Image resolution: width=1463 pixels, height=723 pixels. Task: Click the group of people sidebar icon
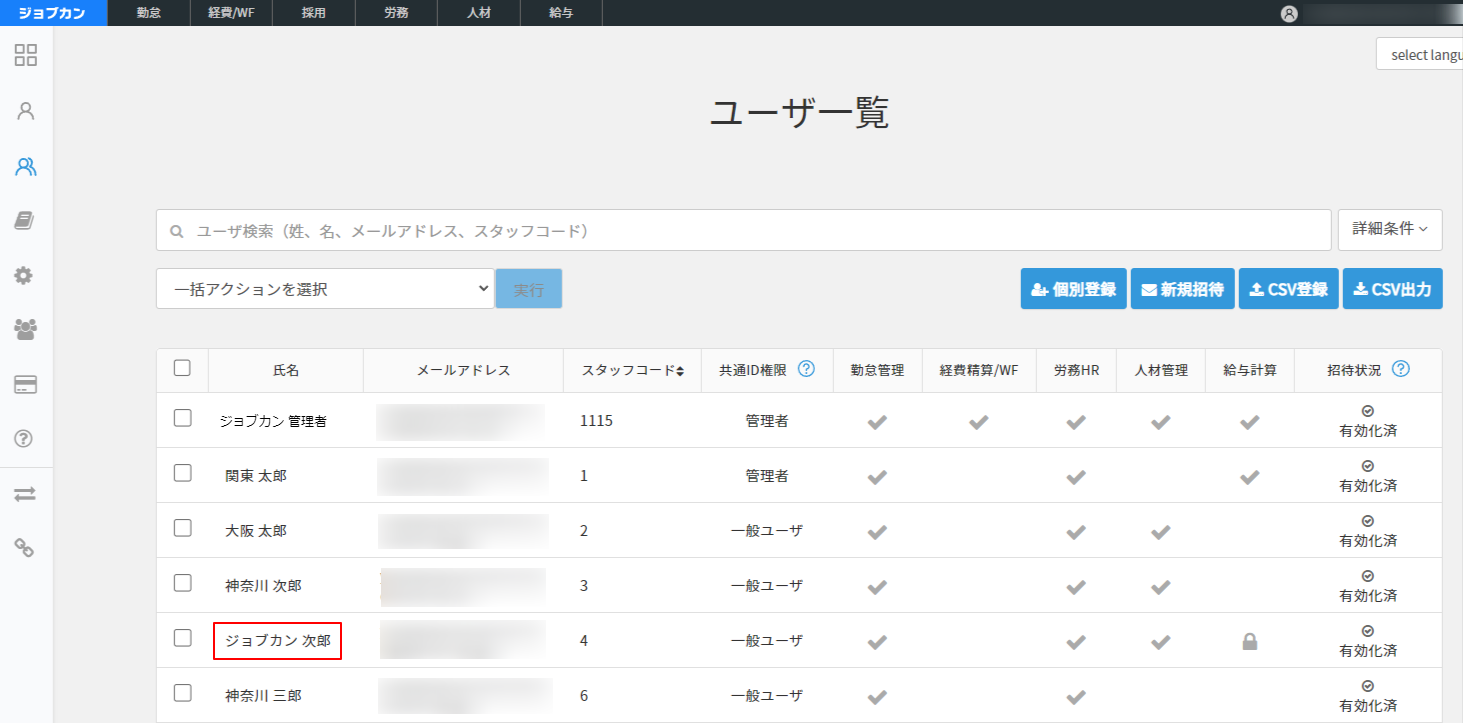tap(26, 329)
